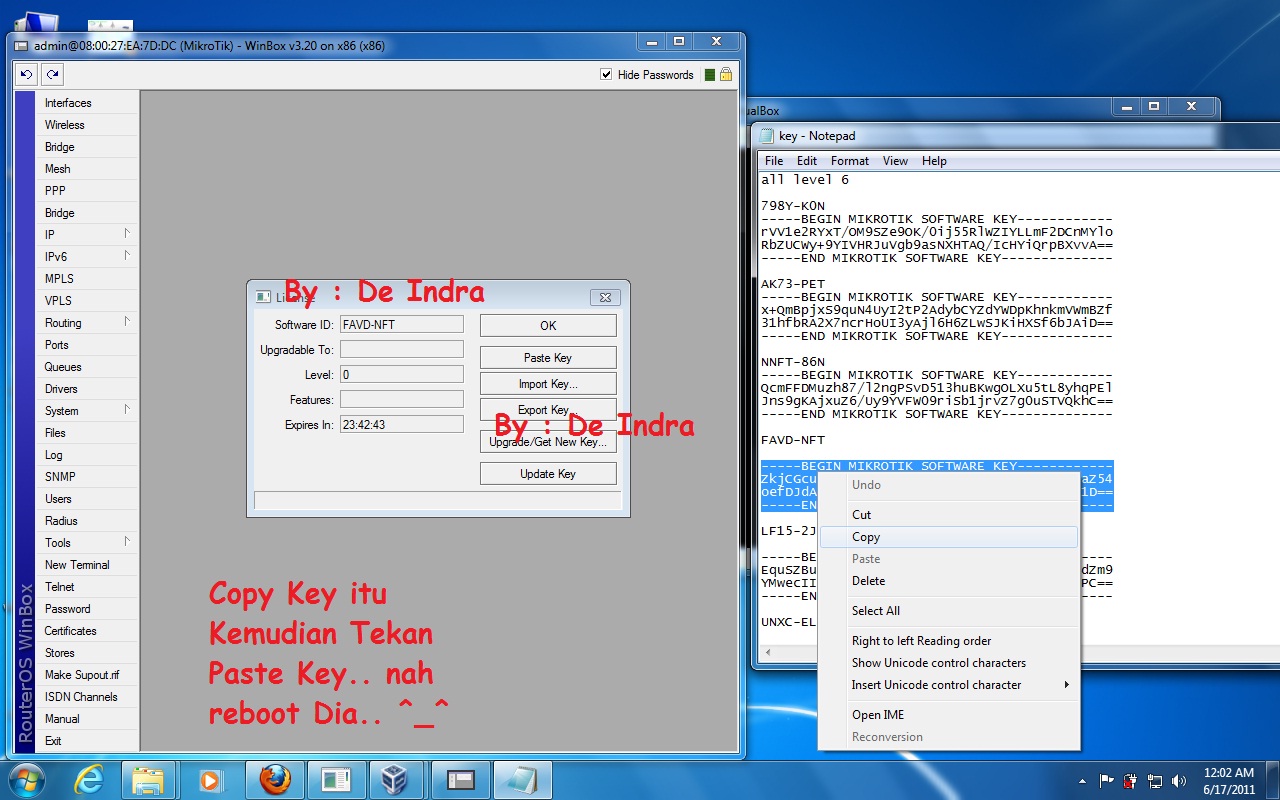
Task: Click the NNFT-86N text line in Notepad
Action: click(x=793, y=362)
